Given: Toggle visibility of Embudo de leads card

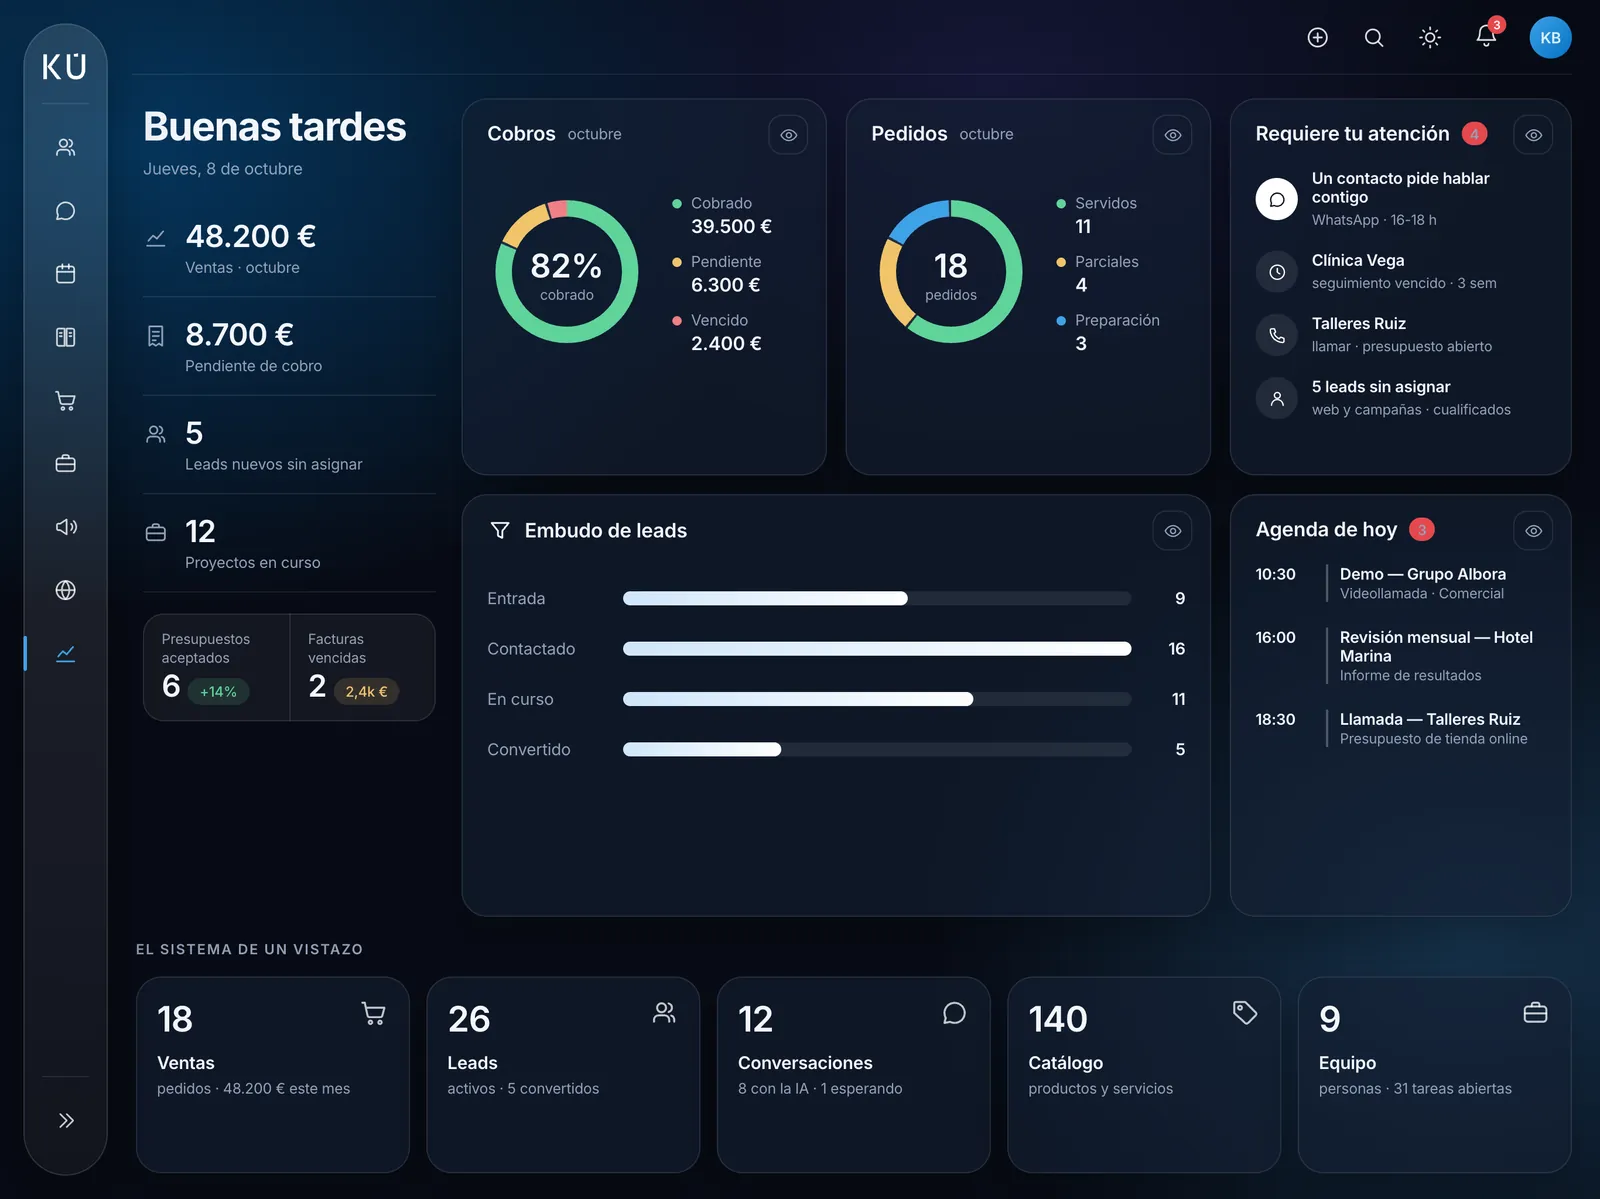Looking at the screenshot, I should click(x=1172, y=531).
